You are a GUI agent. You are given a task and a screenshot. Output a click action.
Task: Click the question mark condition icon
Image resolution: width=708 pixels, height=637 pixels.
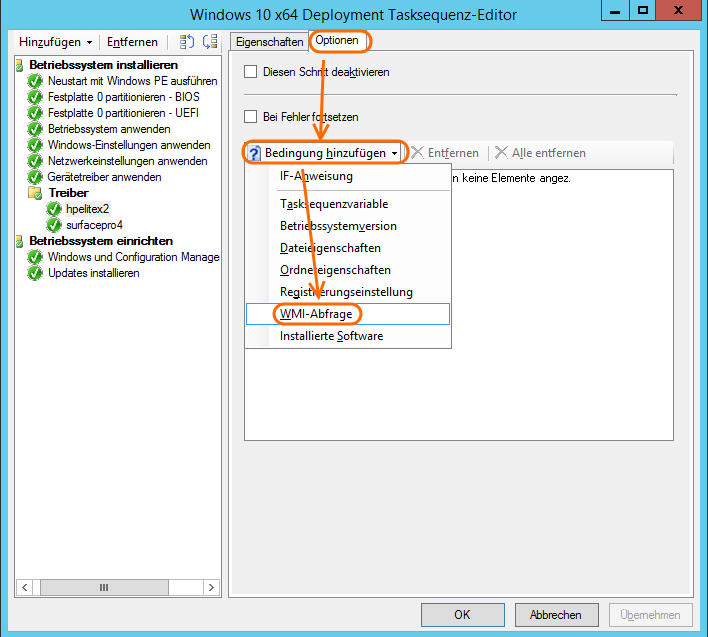254,153
